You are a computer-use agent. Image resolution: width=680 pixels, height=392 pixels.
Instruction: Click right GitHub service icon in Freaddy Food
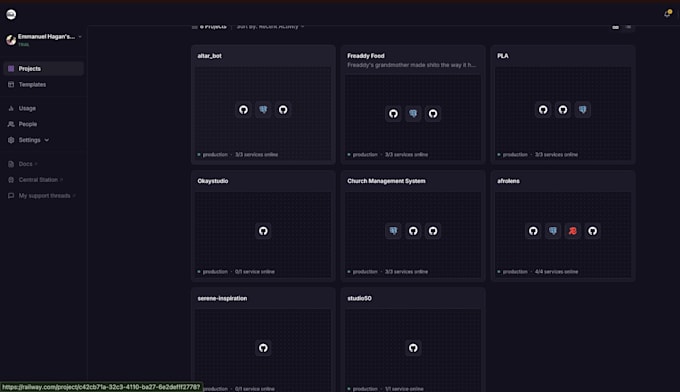pyautogui.click(x=433, y=114)
